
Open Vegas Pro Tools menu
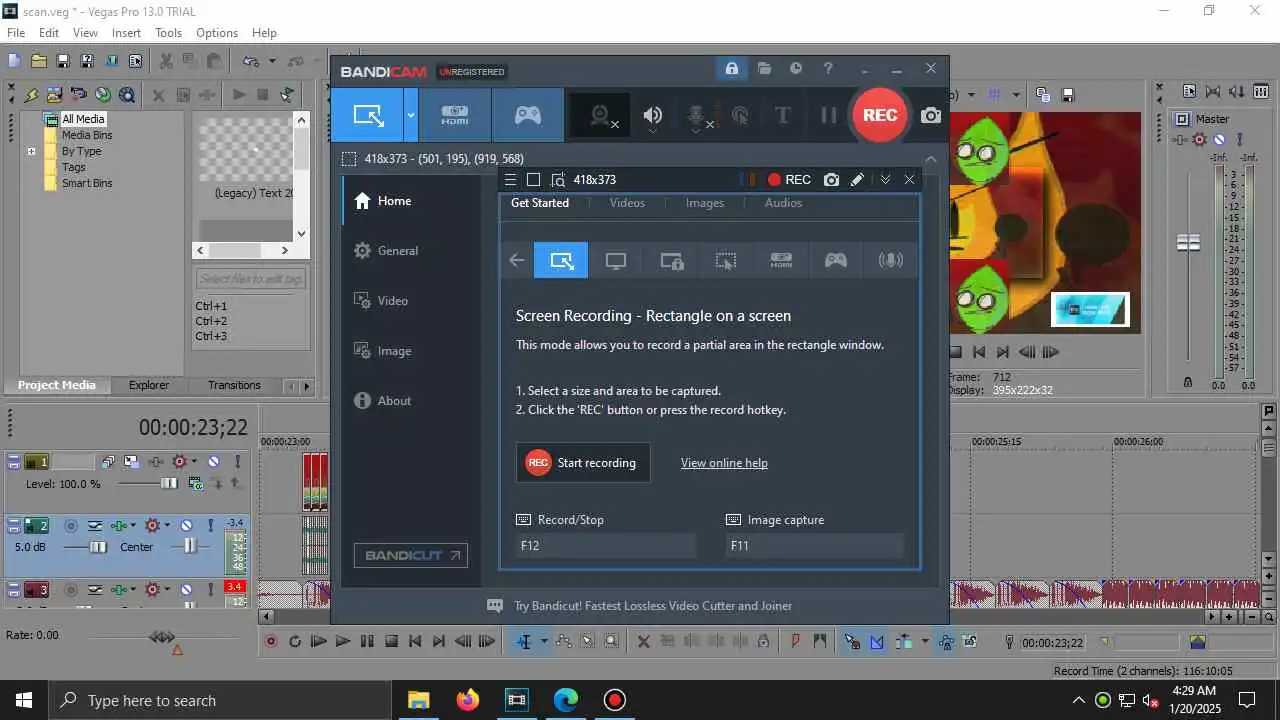[x=168, y=33]
